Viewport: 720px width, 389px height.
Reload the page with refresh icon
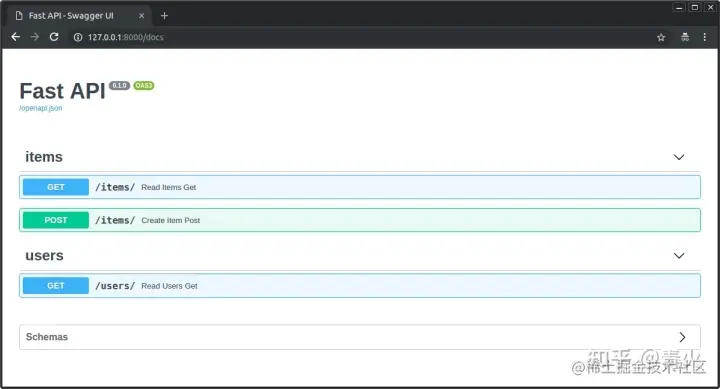54,37
